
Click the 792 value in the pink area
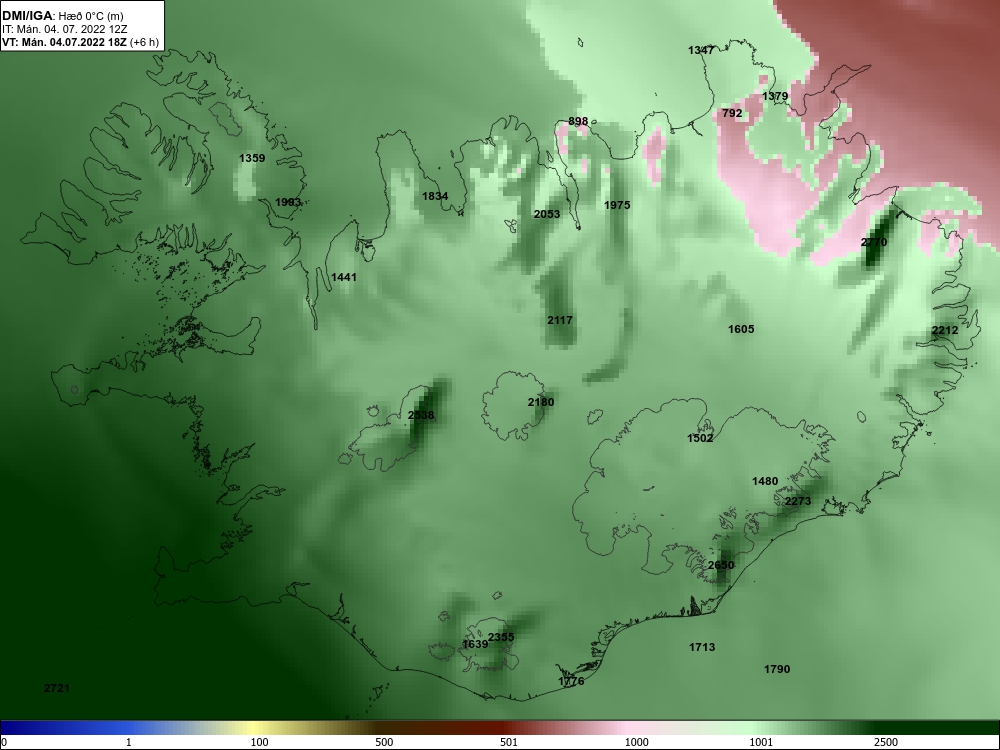click(x=732, y=113)
